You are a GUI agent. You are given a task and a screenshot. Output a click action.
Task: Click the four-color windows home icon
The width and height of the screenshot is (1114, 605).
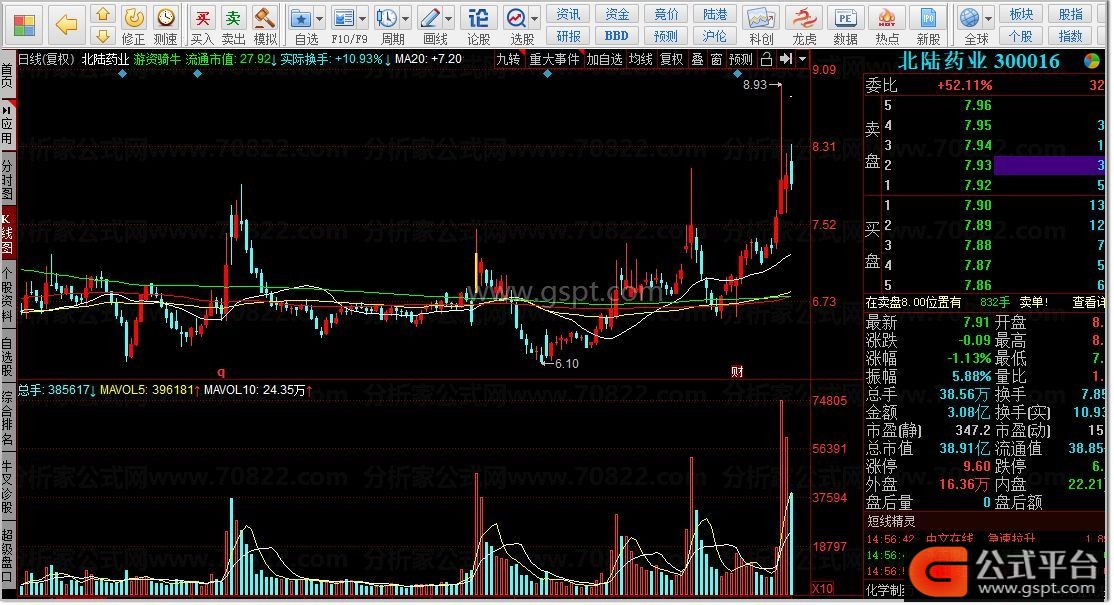coord(24,25)
